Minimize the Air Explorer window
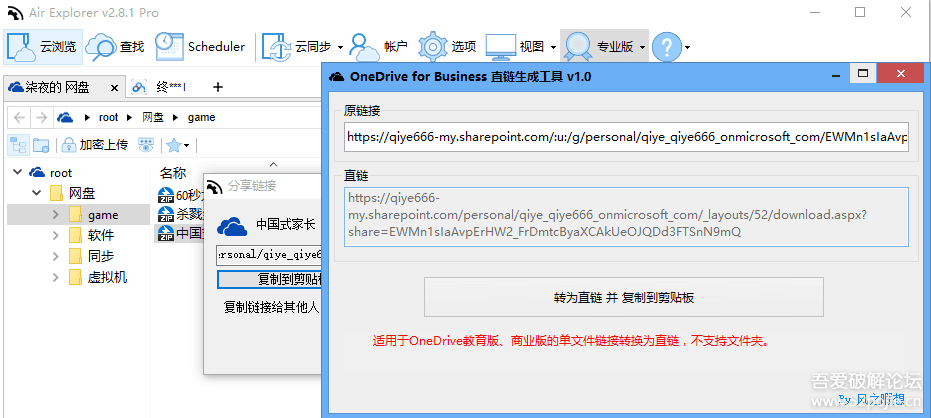This screenshot has height=418, width=931. [817, 12]
